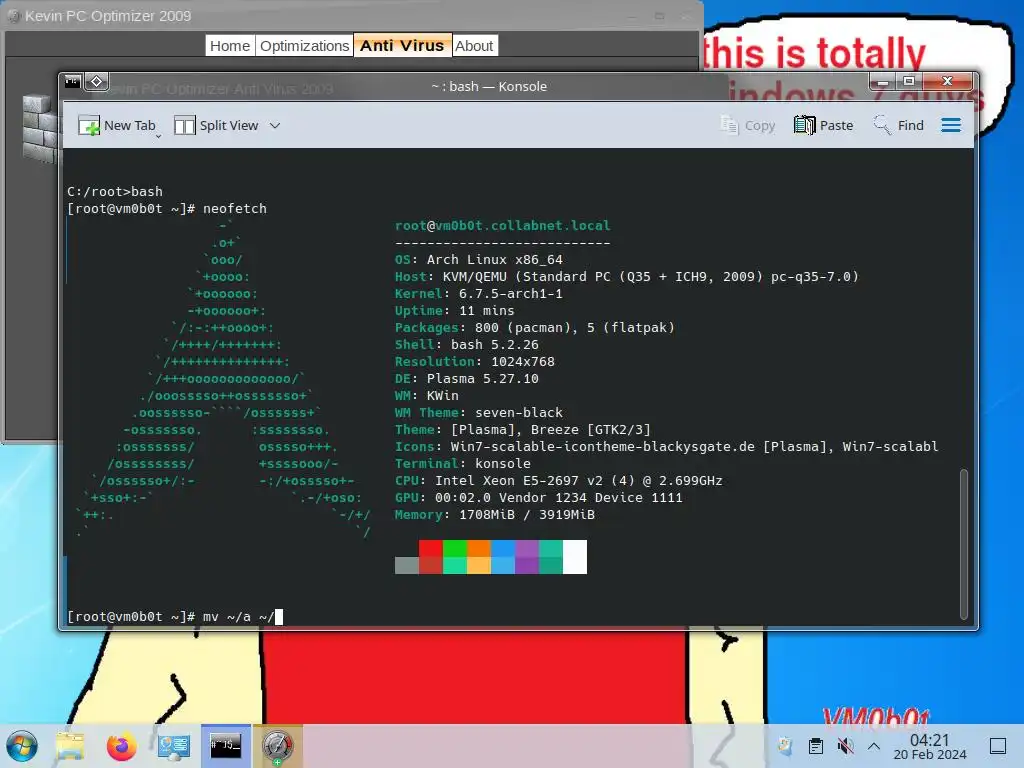Click the Konsole window menu icon
1024x768 pixels.
click(72, 82)
